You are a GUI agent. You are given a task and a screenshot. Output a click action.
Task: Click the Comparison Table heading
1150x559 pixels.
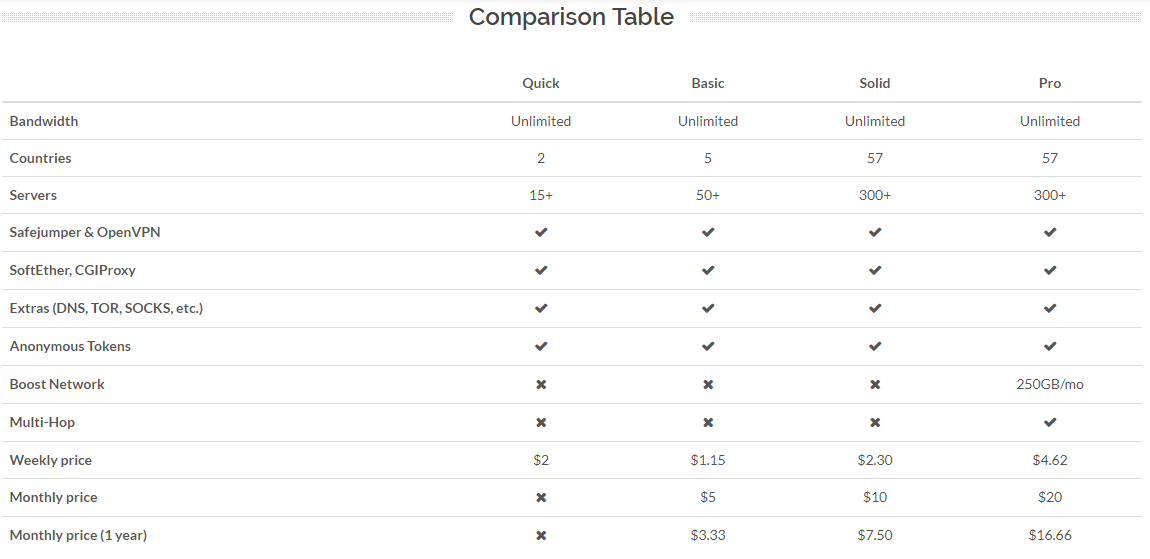571,16
